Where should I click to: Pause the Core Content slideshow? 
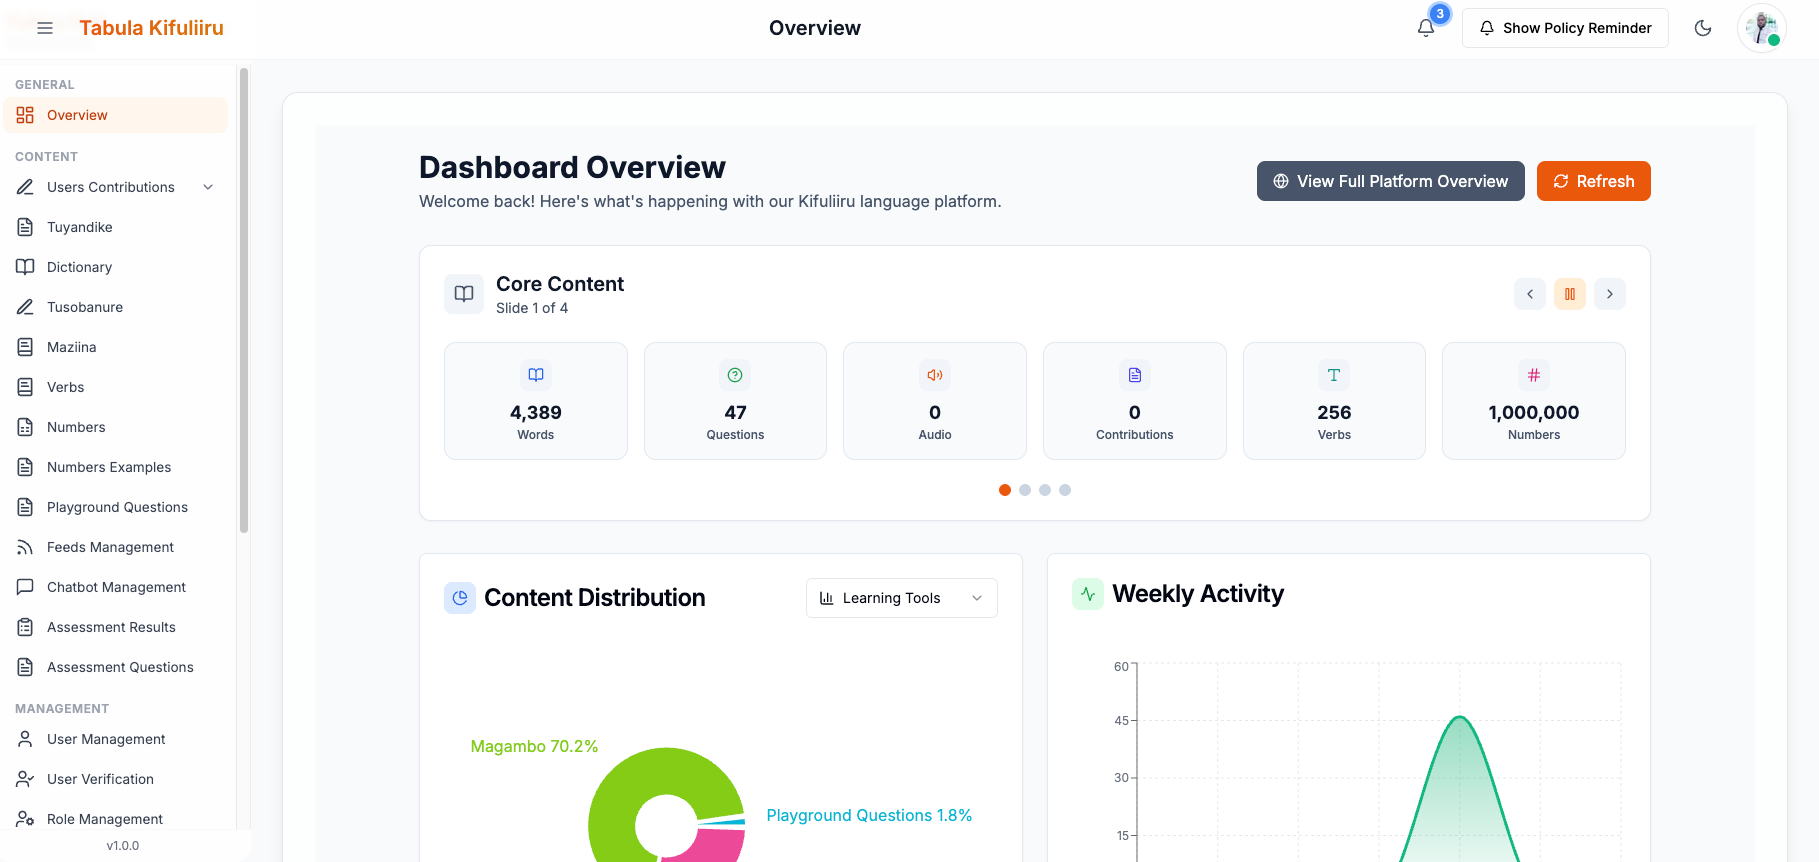pyautogui.click(x=1569, y=294)
